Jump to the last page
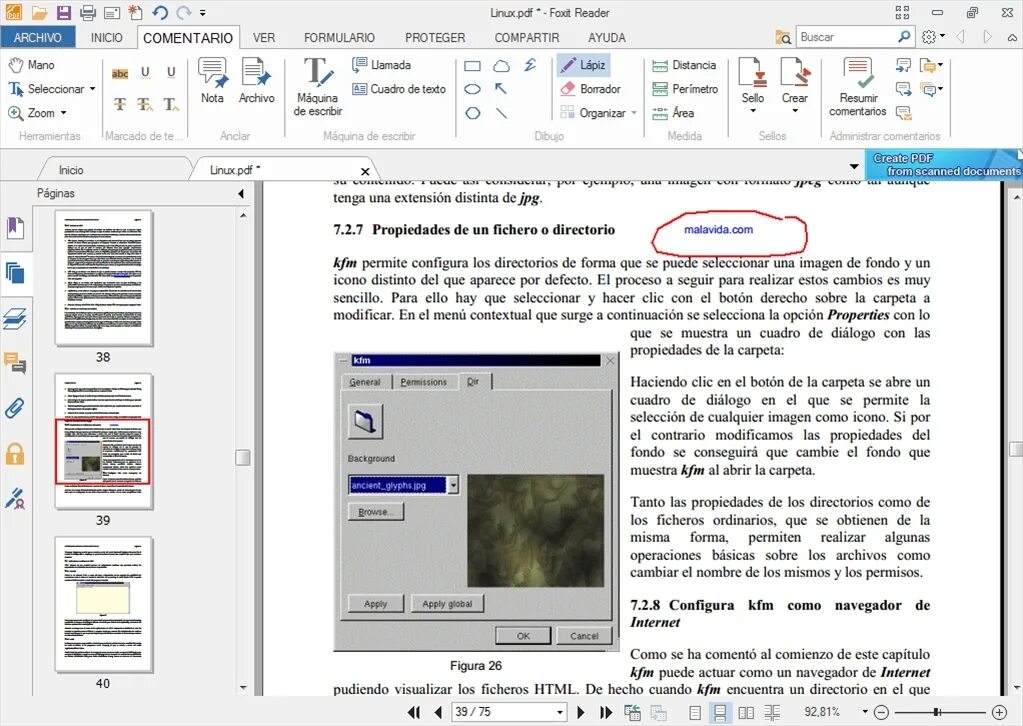 tap(606, 712)
